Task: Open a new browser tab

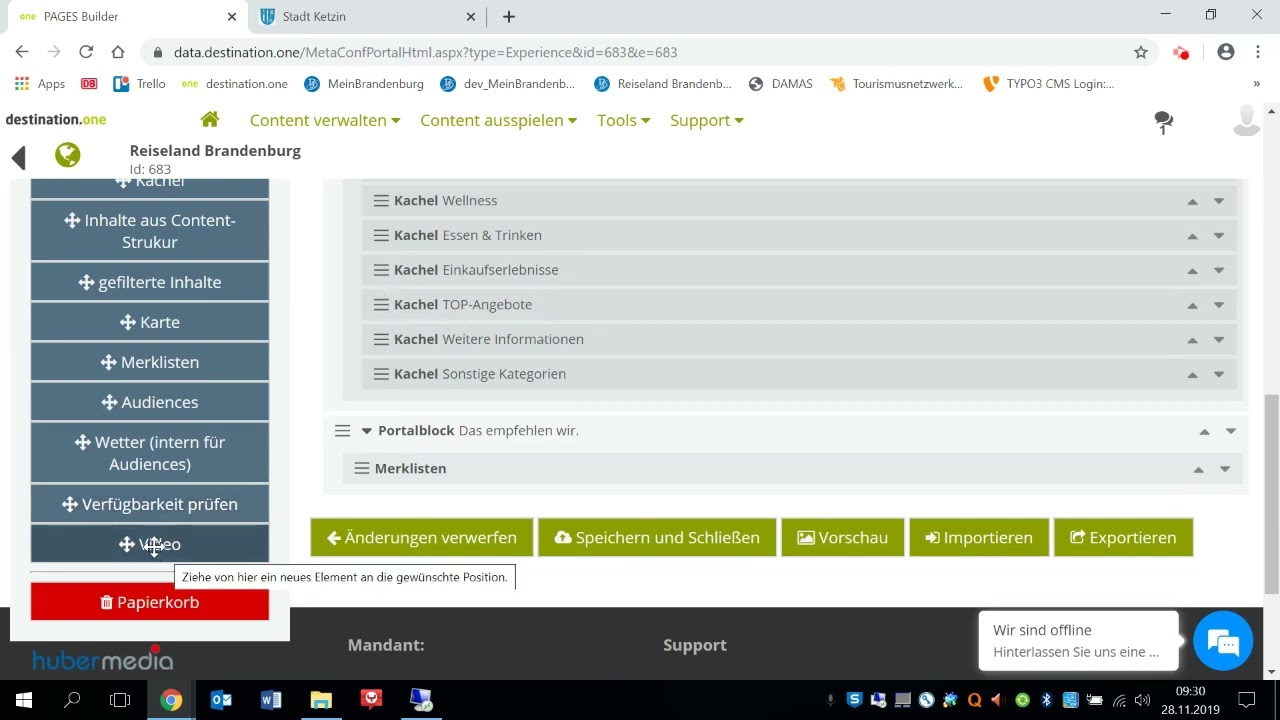Action: pyautogui.click(x=509, y=16)
